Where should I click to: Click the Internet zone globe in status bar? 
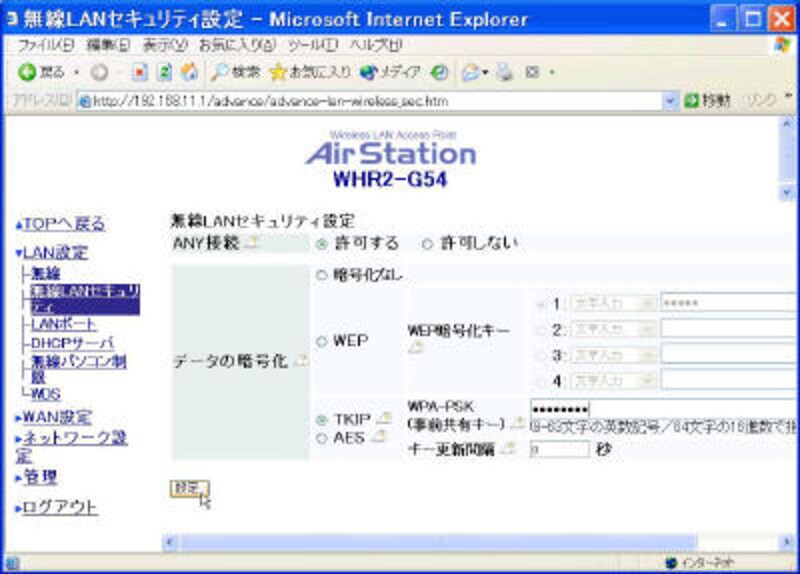point(671,563)
